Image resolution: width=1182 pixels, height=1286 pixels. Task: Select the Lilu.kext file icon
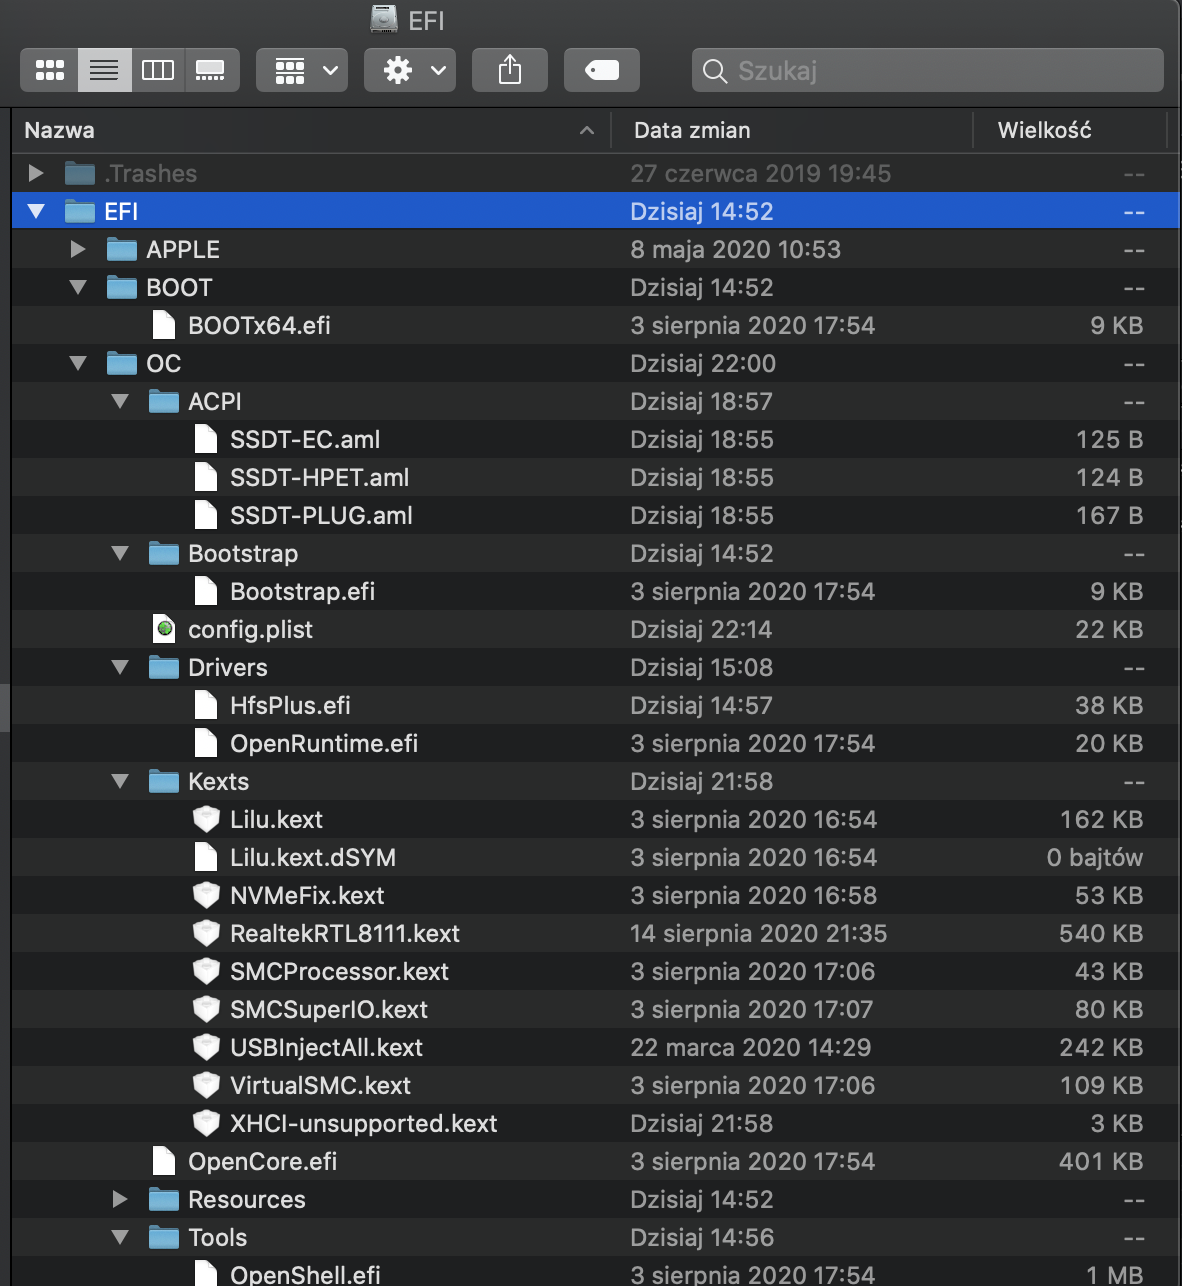click(206, 819)
